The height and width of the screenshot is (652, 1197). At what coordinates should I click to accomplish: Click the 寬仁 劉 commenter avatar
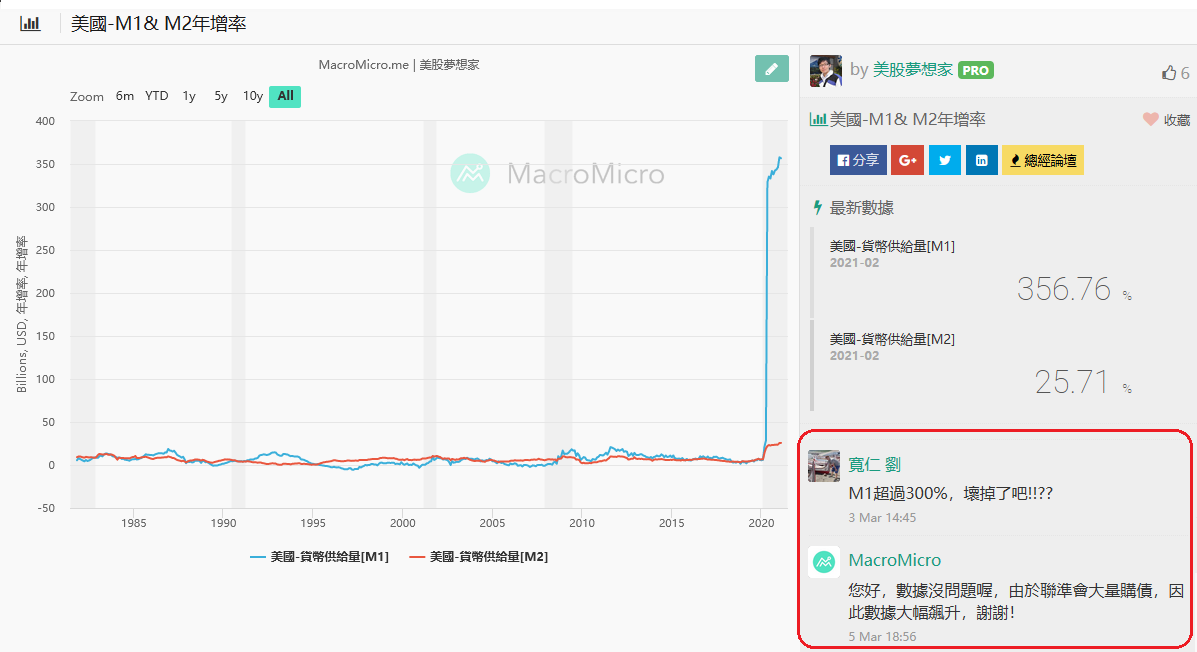[824, 466]
